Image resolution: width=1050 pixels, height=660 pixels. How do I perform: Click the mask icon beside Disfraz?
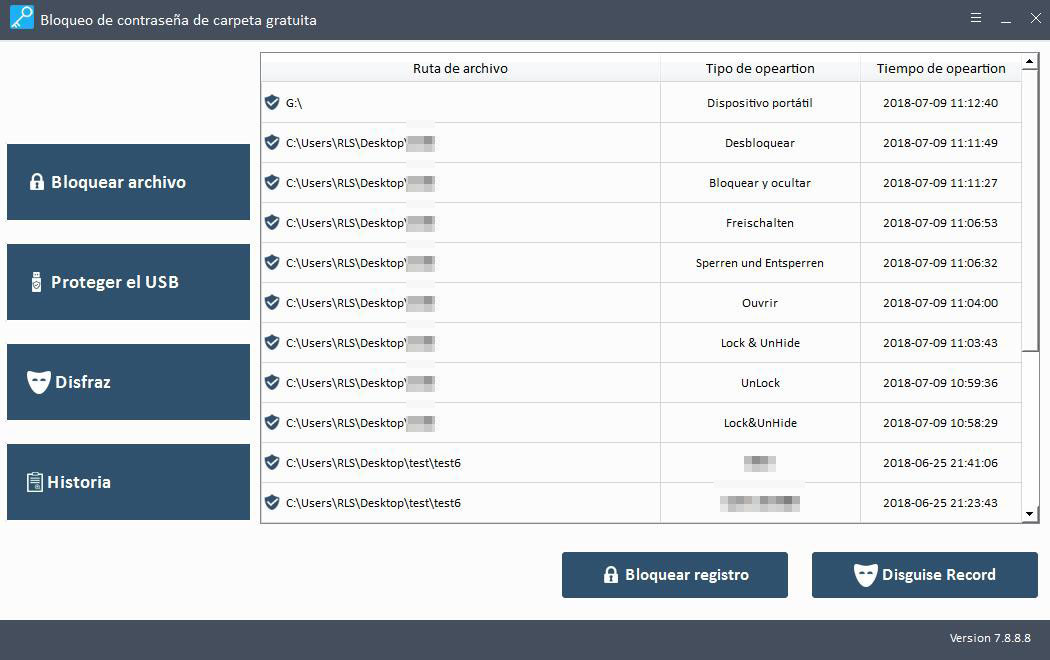(x=38, y=382)
